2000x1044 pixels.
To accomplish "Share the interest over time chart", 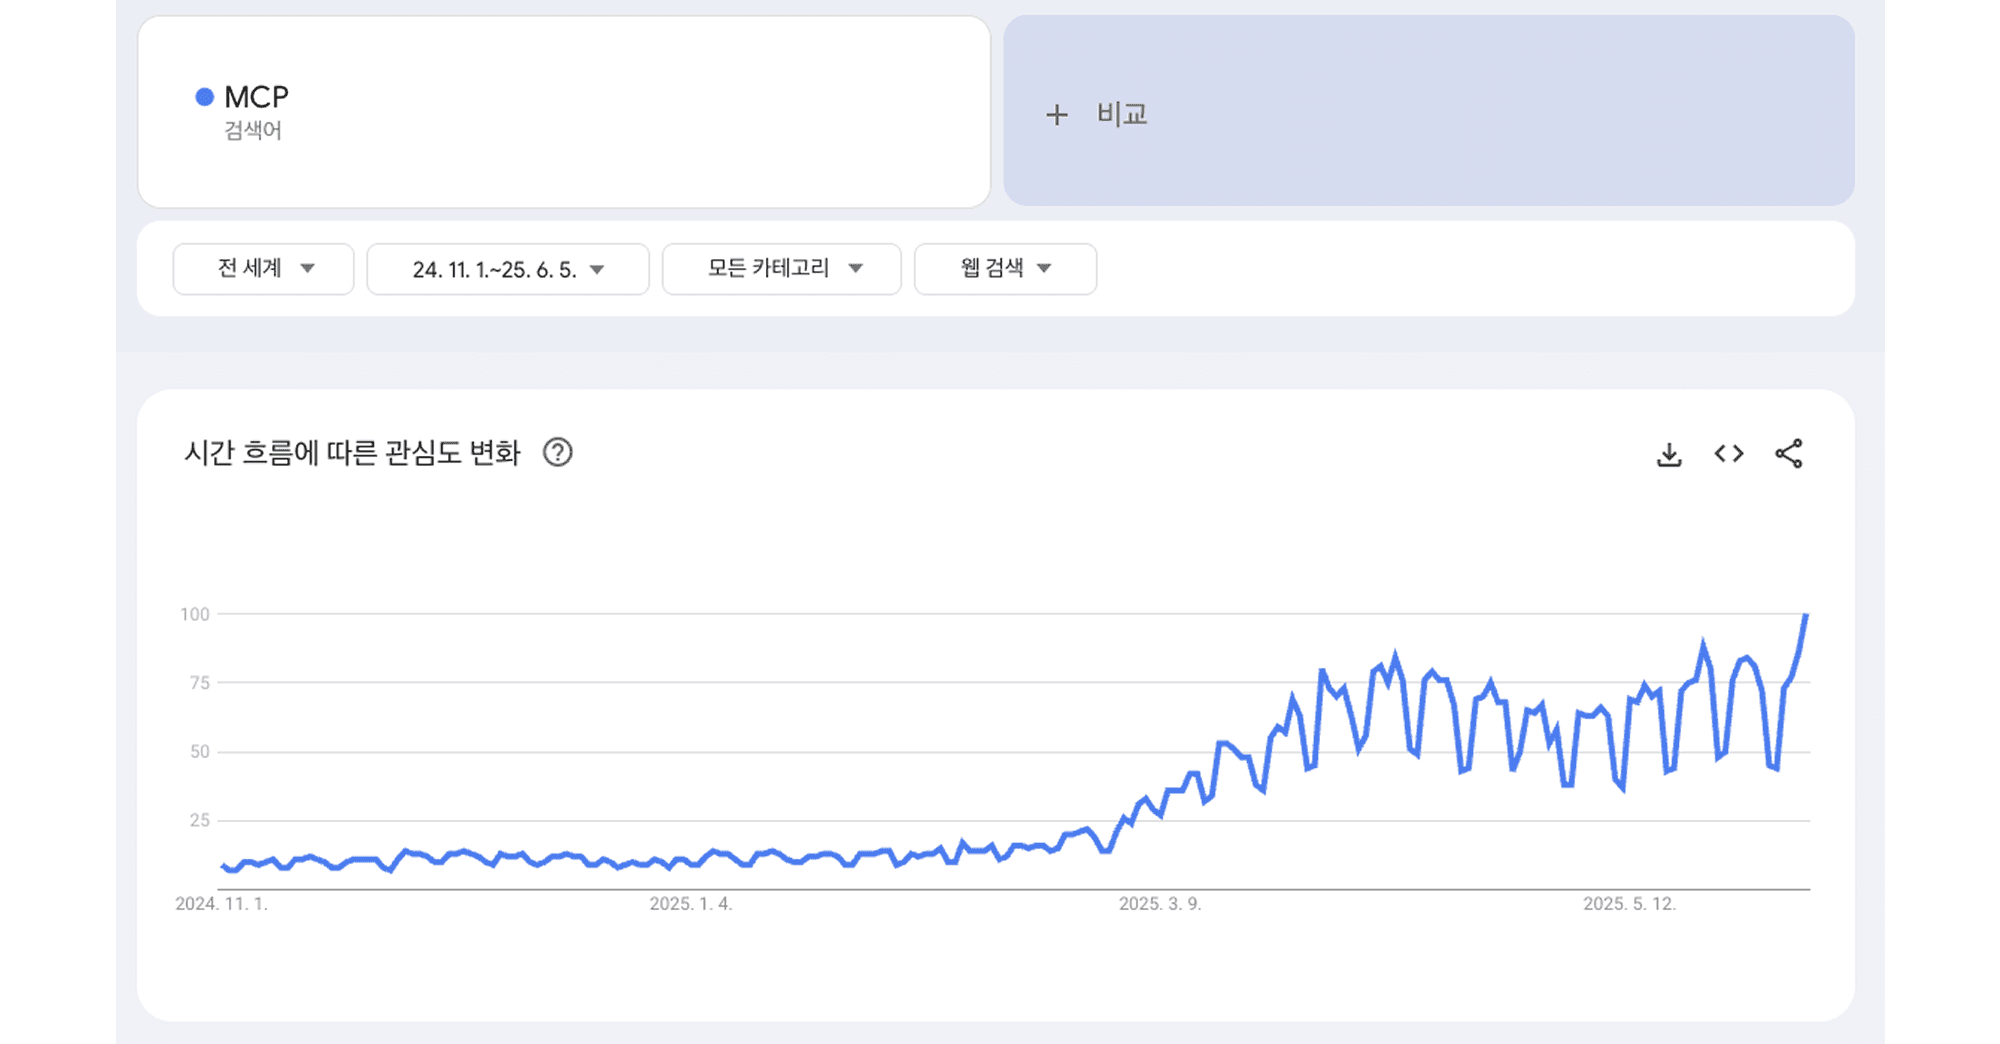I will (x=1789, y=454).
